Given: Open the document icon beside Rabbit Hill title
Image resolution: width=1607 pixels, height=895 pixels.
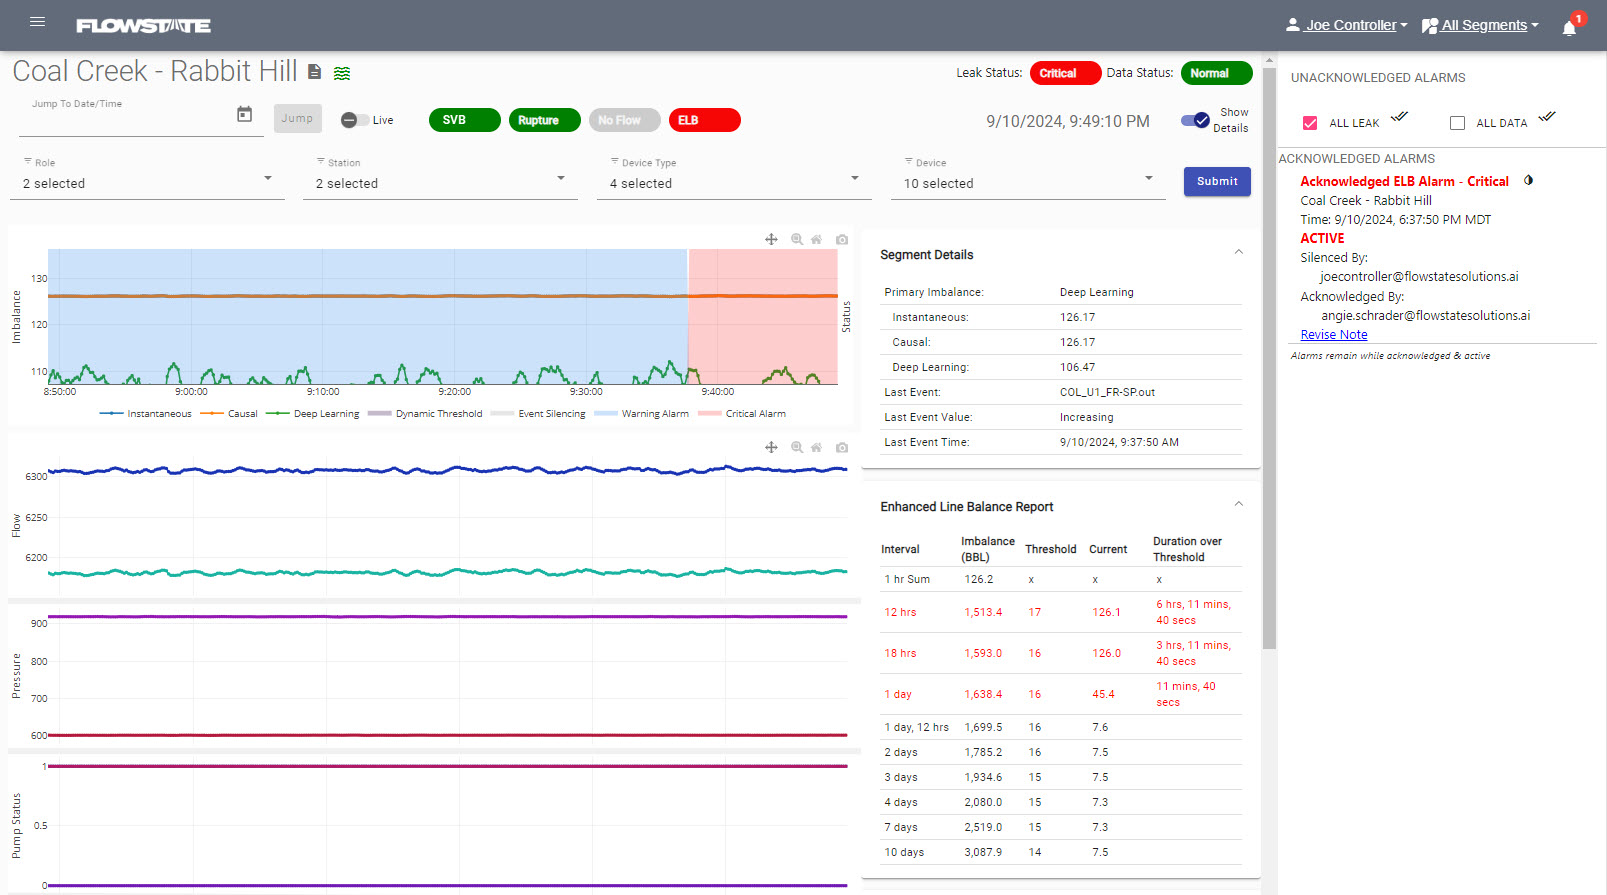Looking at the screenshot, I should (x=314, y=72).
